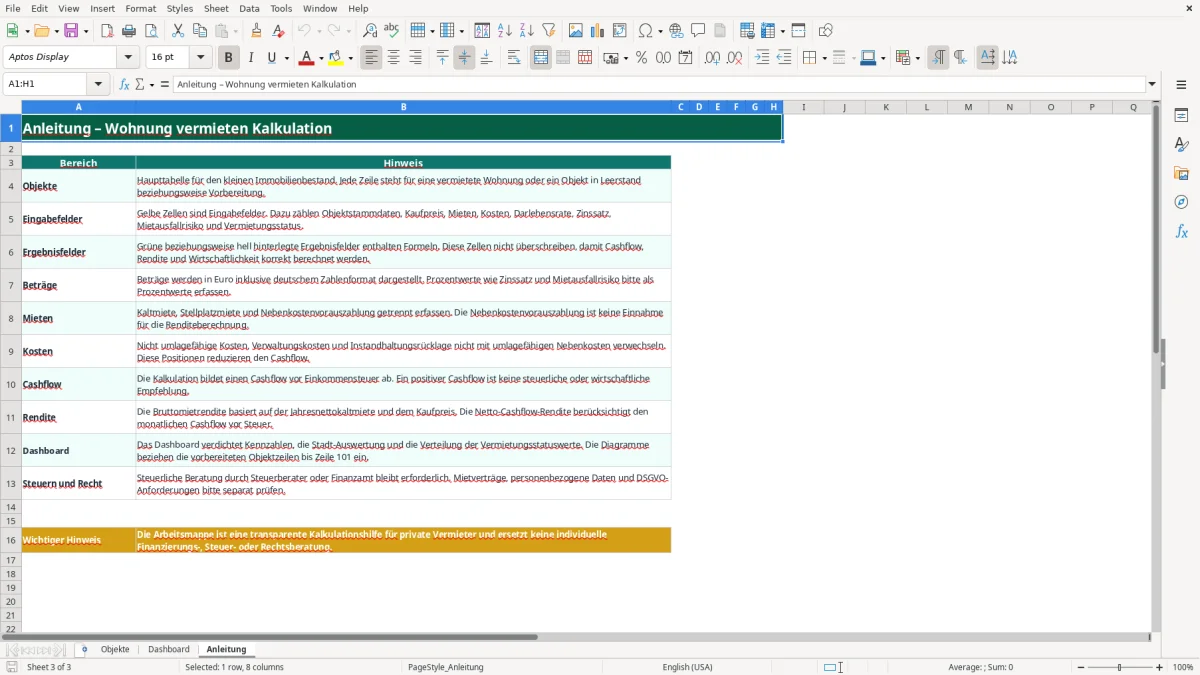Click the Insert Chart icon
This screenshot has width=1200, height=675.
[x=598, y=31]
